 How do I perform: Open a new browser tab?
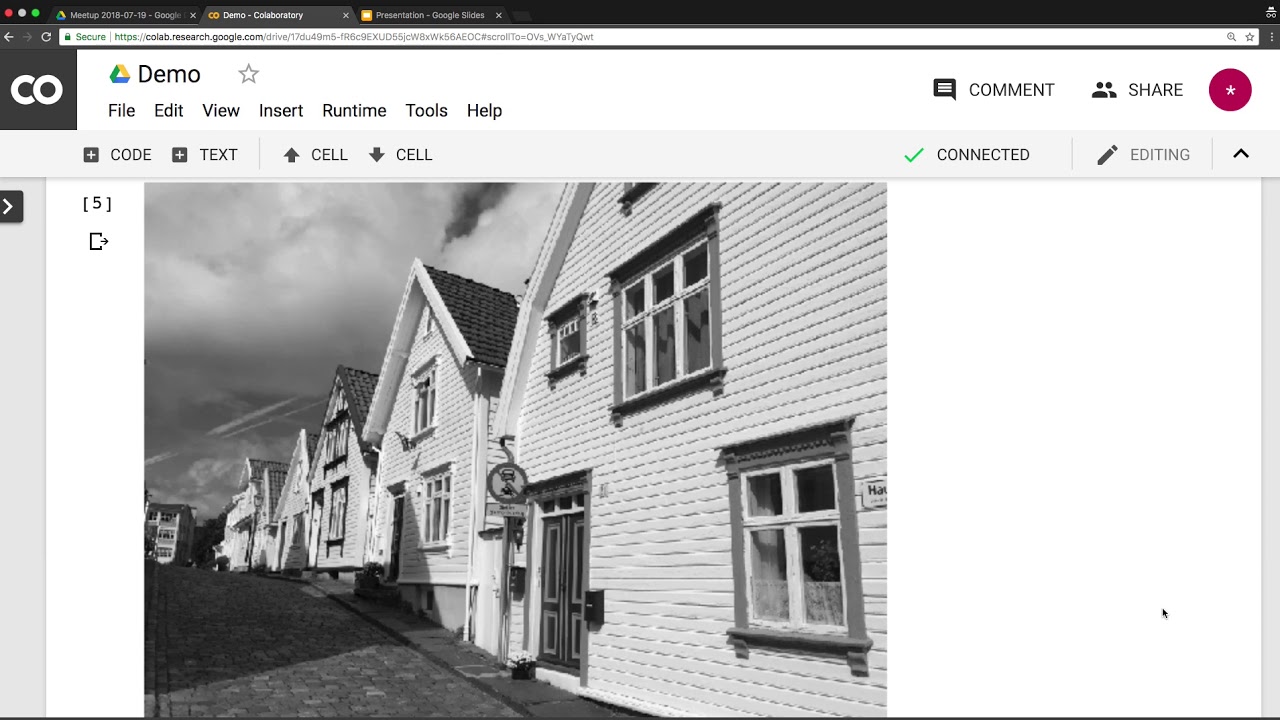(x=521, y=15)
